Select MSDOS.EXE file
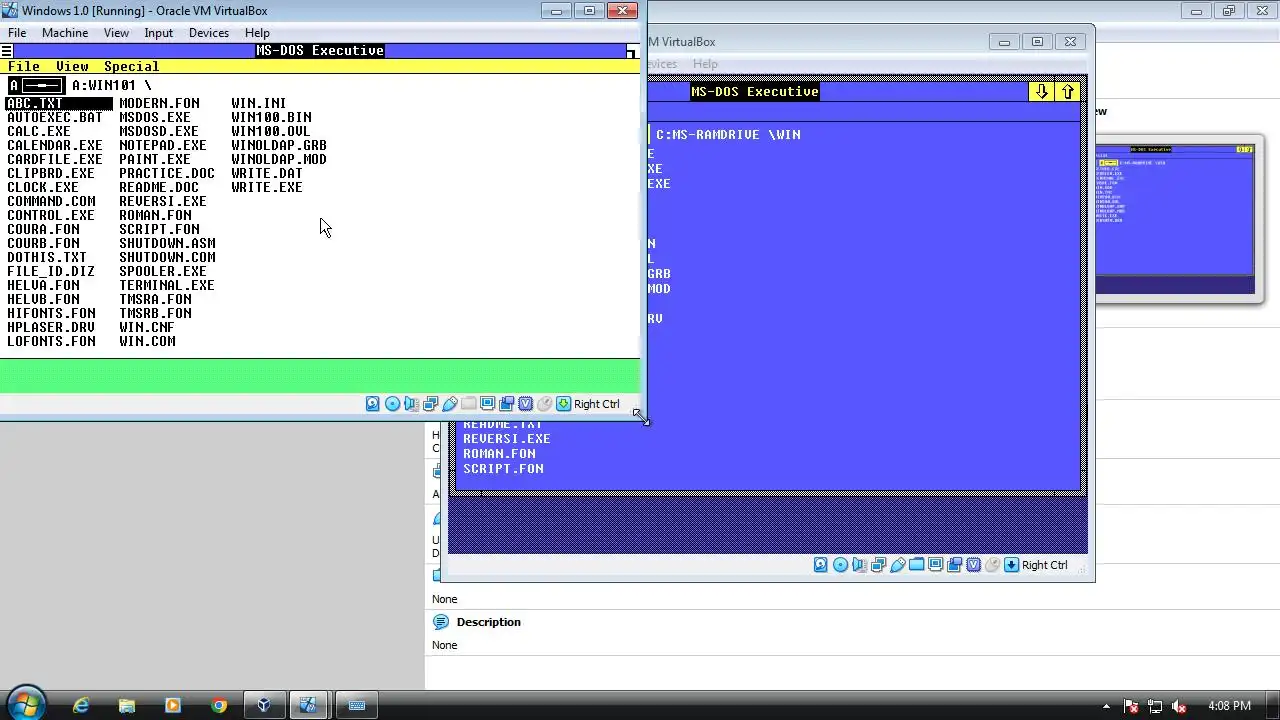Screen dimensions: 1280x720 (x=155, y=117)
